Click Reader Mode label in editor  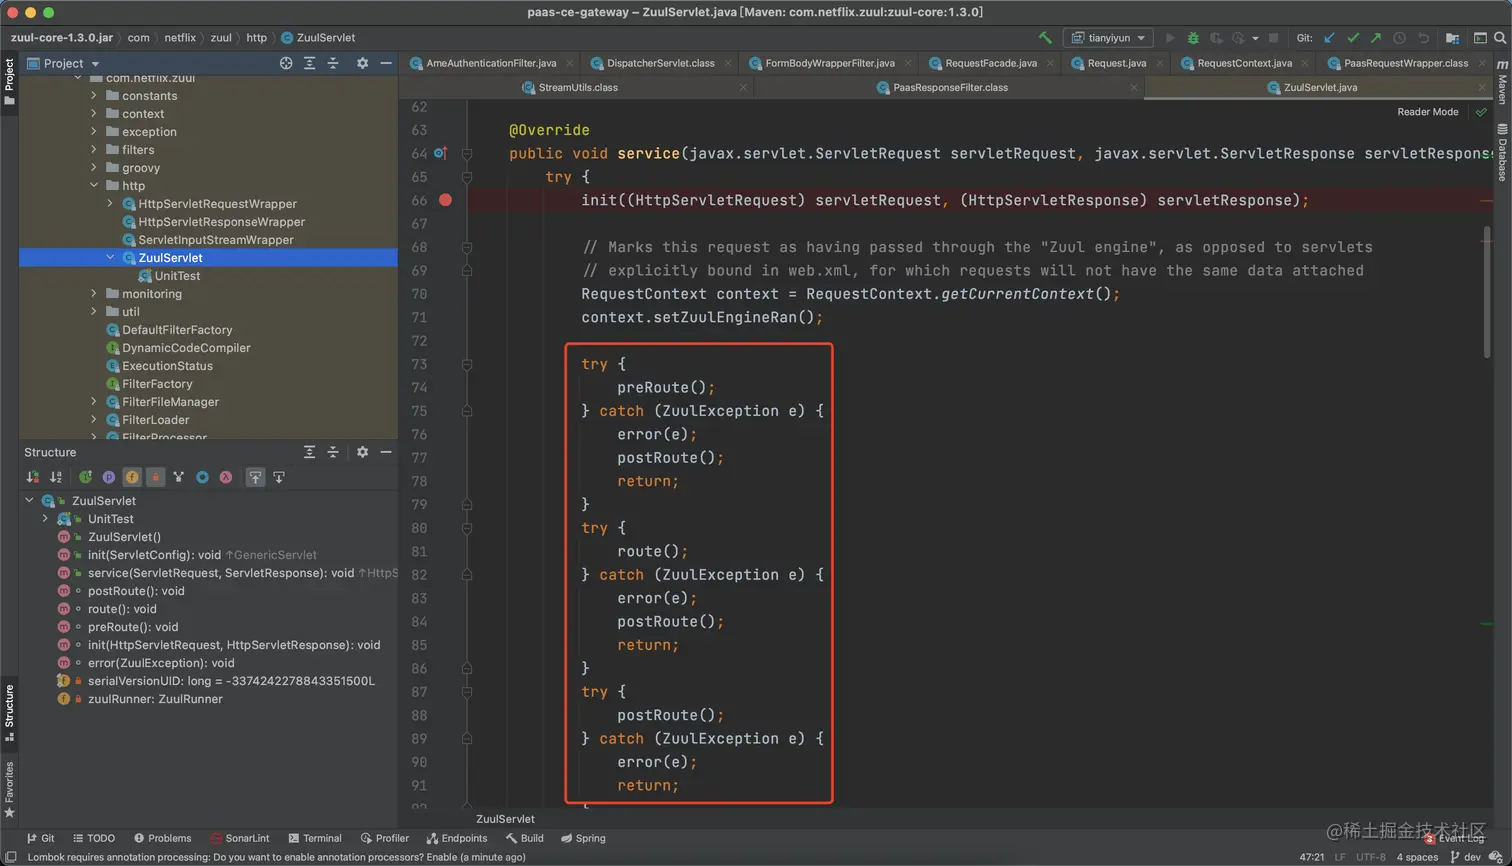[x=1427, y=112]
